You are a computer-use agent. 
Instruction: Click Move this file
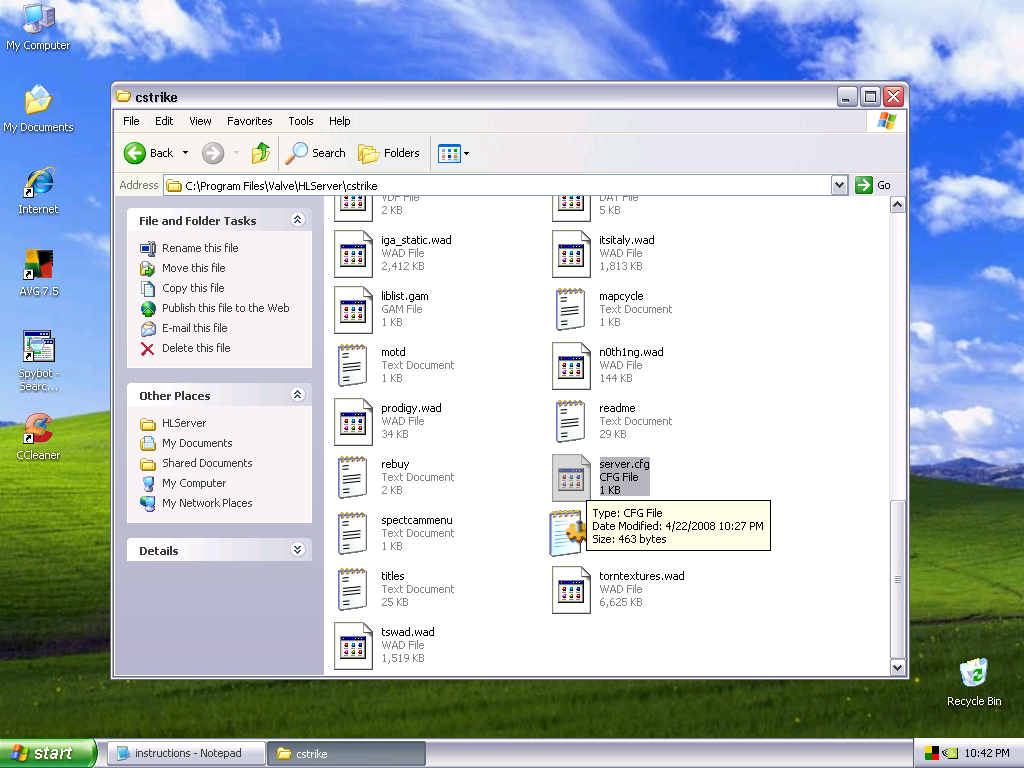point(193,268)
